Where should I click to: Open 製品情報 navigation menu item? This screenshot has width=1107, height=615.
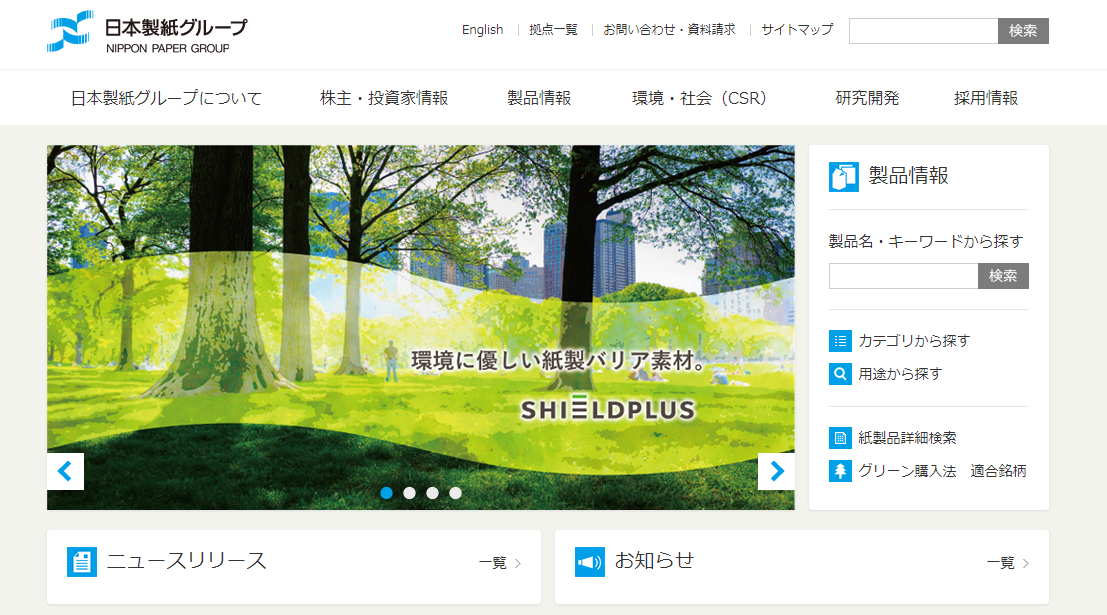(x=539, y=98)
